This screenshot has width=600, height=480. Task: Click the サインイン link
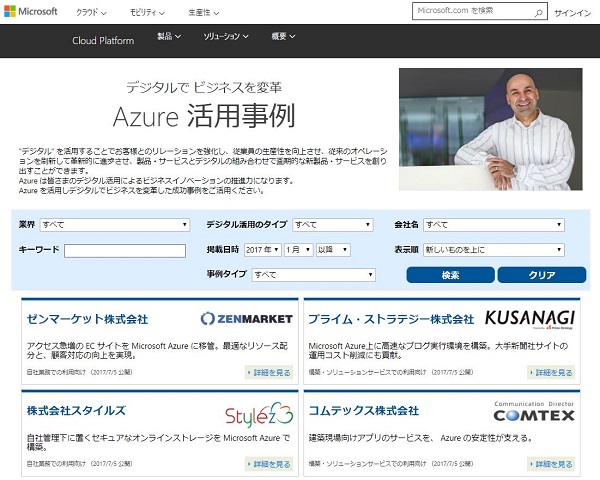click(572, 13)
